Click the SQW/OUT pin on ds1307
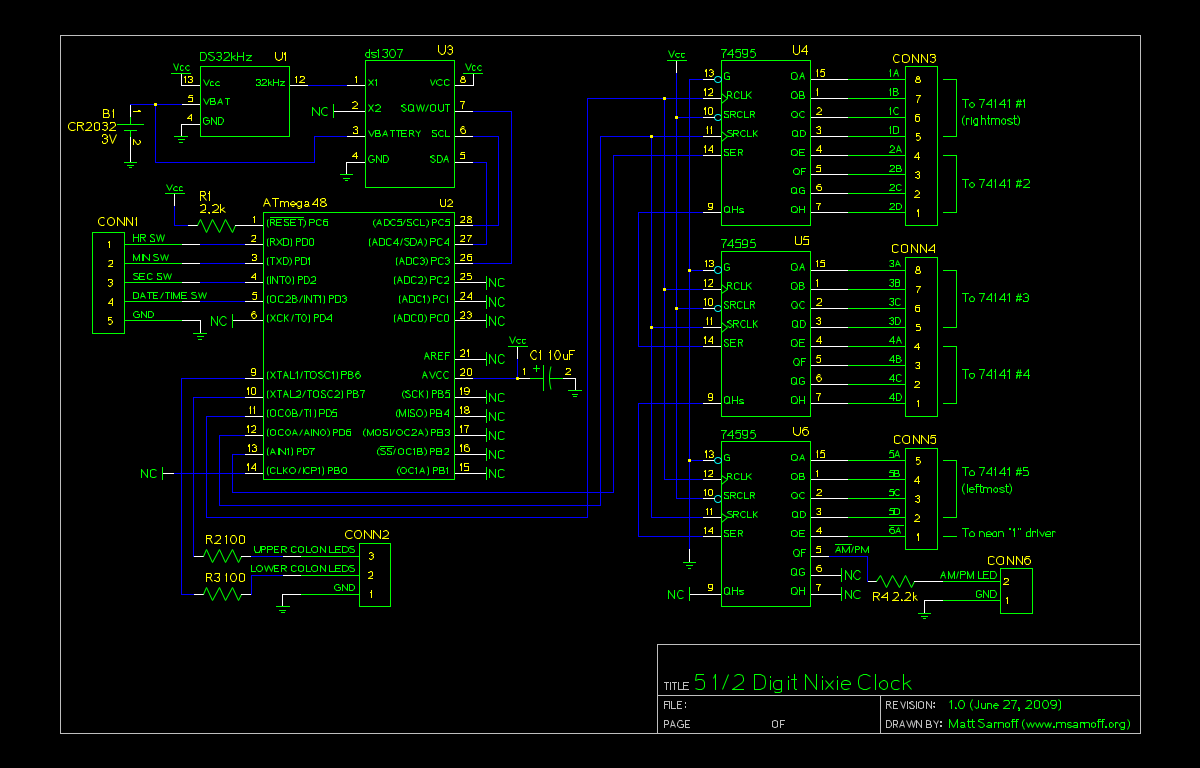This screenshot has width=1200, height=768. pos(426,106)
